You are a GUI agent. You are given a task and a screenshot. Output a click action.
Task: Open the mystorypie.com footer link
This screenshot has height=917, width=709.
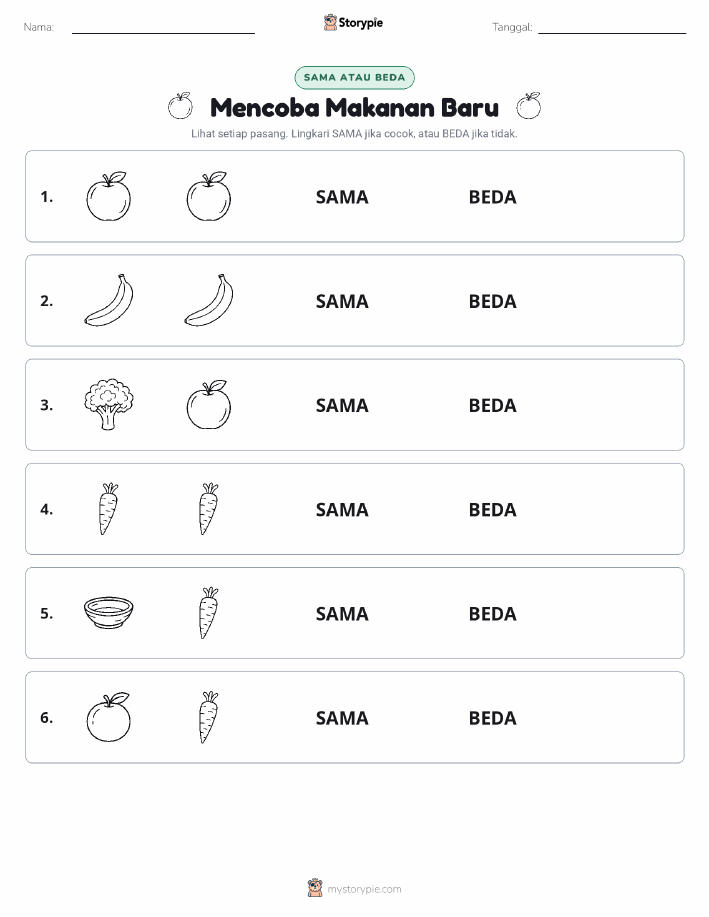364,889
